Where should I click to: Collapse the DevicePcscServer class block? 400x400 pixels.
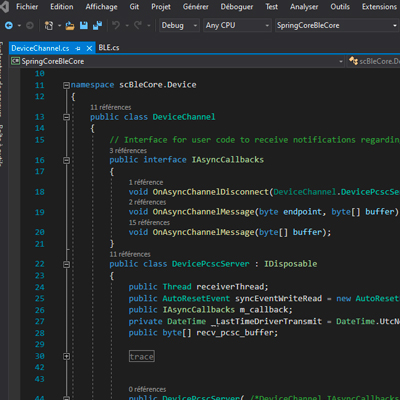coord(66,264)
